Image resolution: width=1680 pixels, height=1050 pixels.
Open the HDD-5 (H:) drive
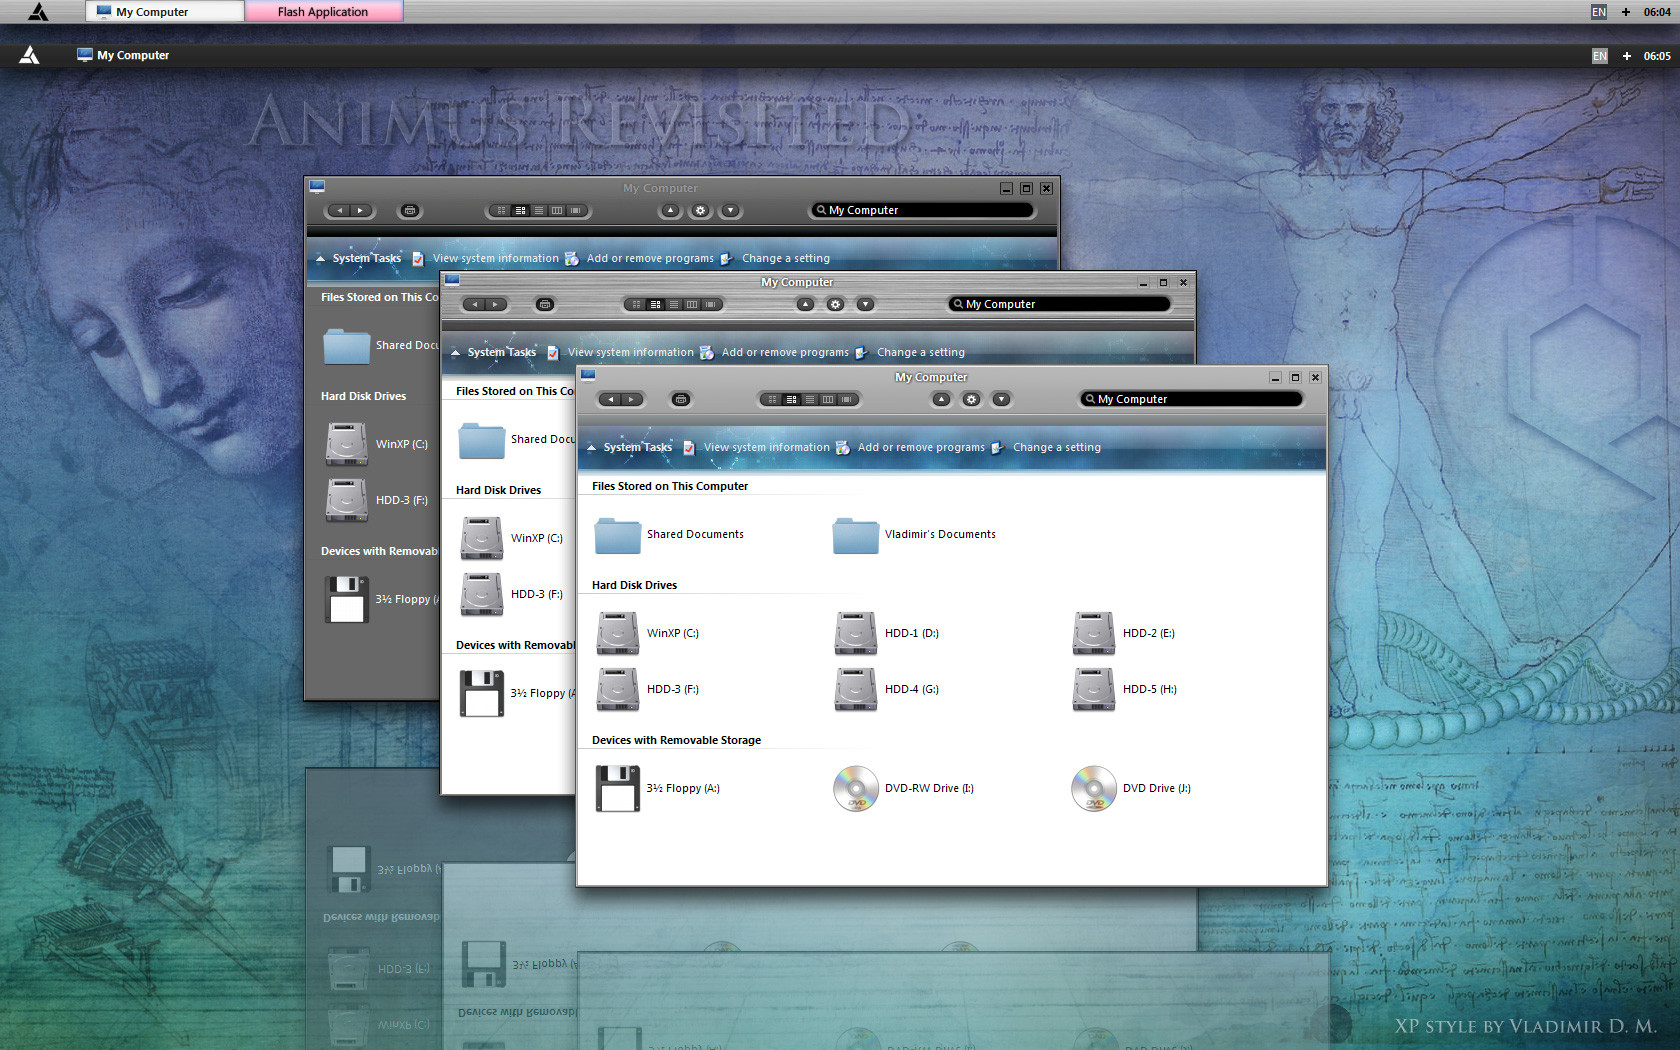[x=1125, y=689]
